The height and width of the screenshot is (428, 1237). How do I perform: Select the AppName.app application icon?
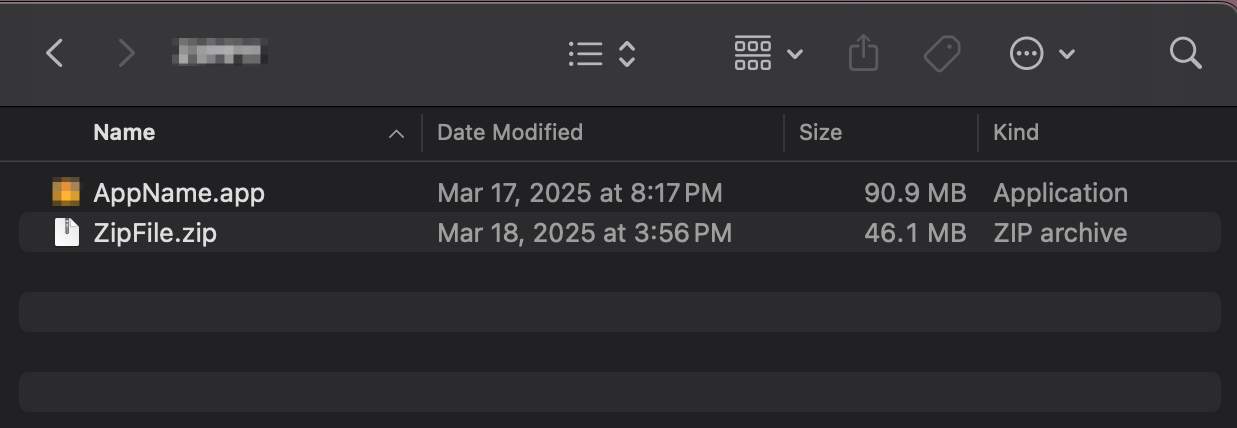pyautogui.click(x=66, y=192)
